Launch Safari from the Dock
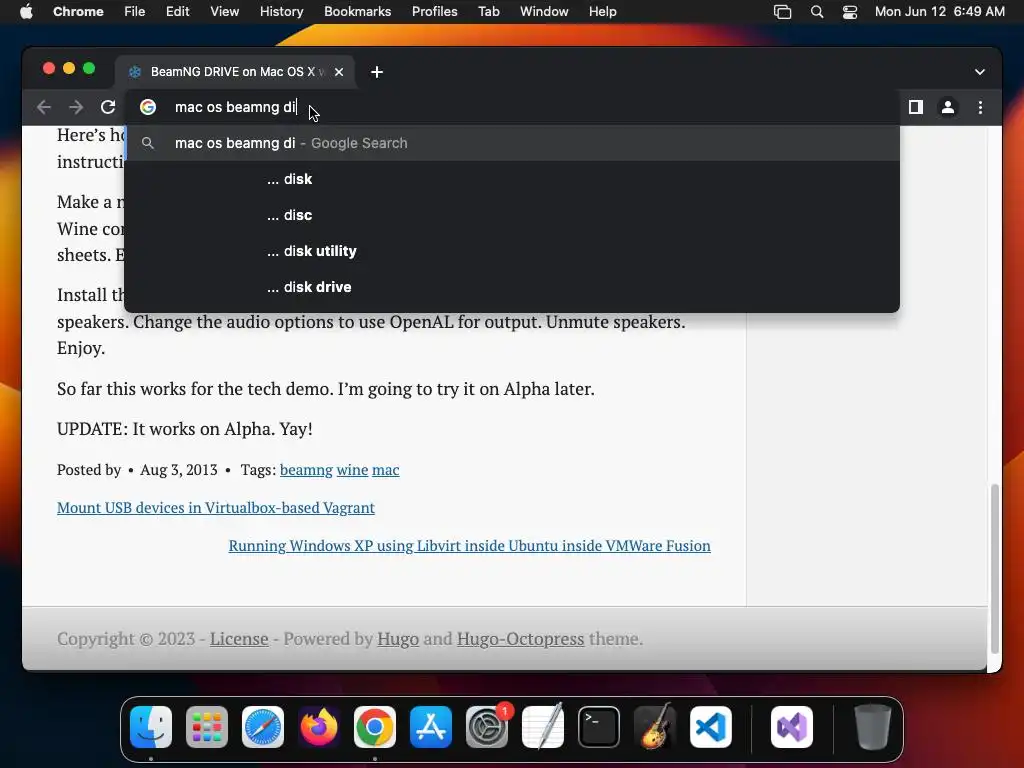 click(x=263, y=727)
